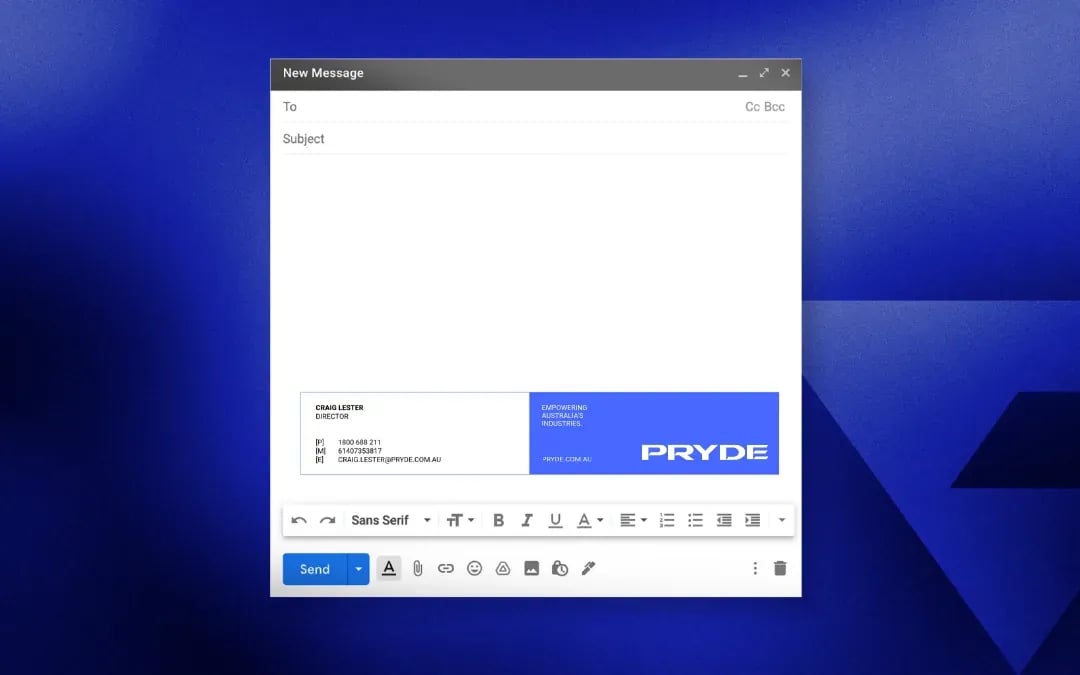Viewport: 1080px width, 675px height.
Task: Add Bcc recipients
Action: (774, 107)
